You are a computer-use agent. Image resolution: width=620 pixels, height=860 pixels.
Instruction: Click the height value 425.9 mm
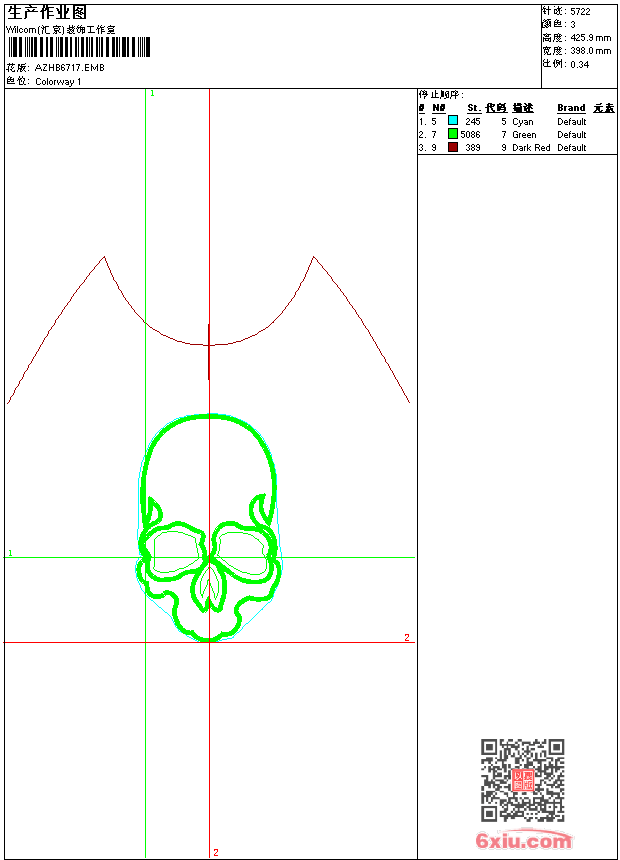click(x=590, y=37)
